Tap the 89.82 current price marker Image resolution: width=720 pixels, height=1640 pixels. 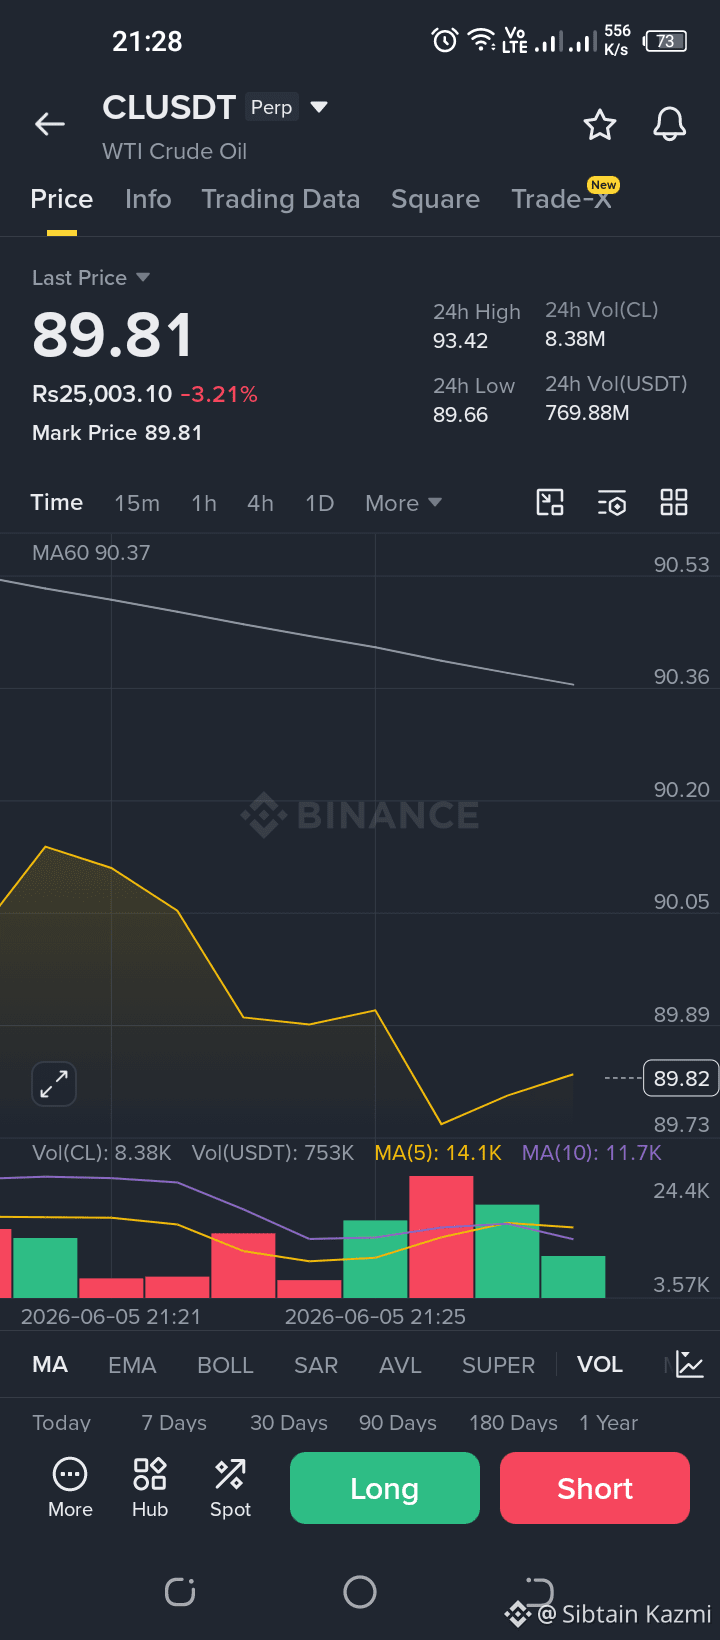681,1078
